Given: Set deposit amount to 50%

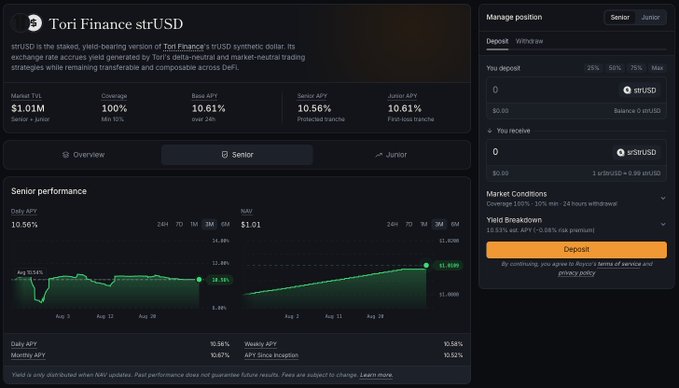Looking at the screenshot, I should pos(614,68).
